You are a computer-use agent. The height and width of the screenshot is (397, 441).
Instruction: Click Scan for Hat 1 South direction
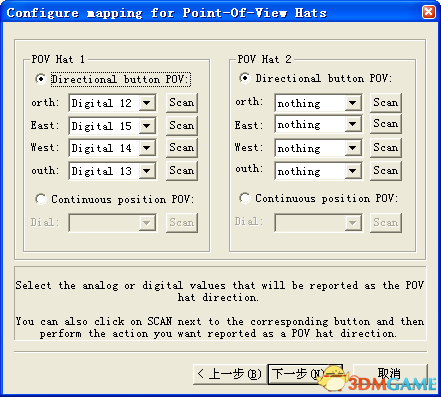click(182, 171)
